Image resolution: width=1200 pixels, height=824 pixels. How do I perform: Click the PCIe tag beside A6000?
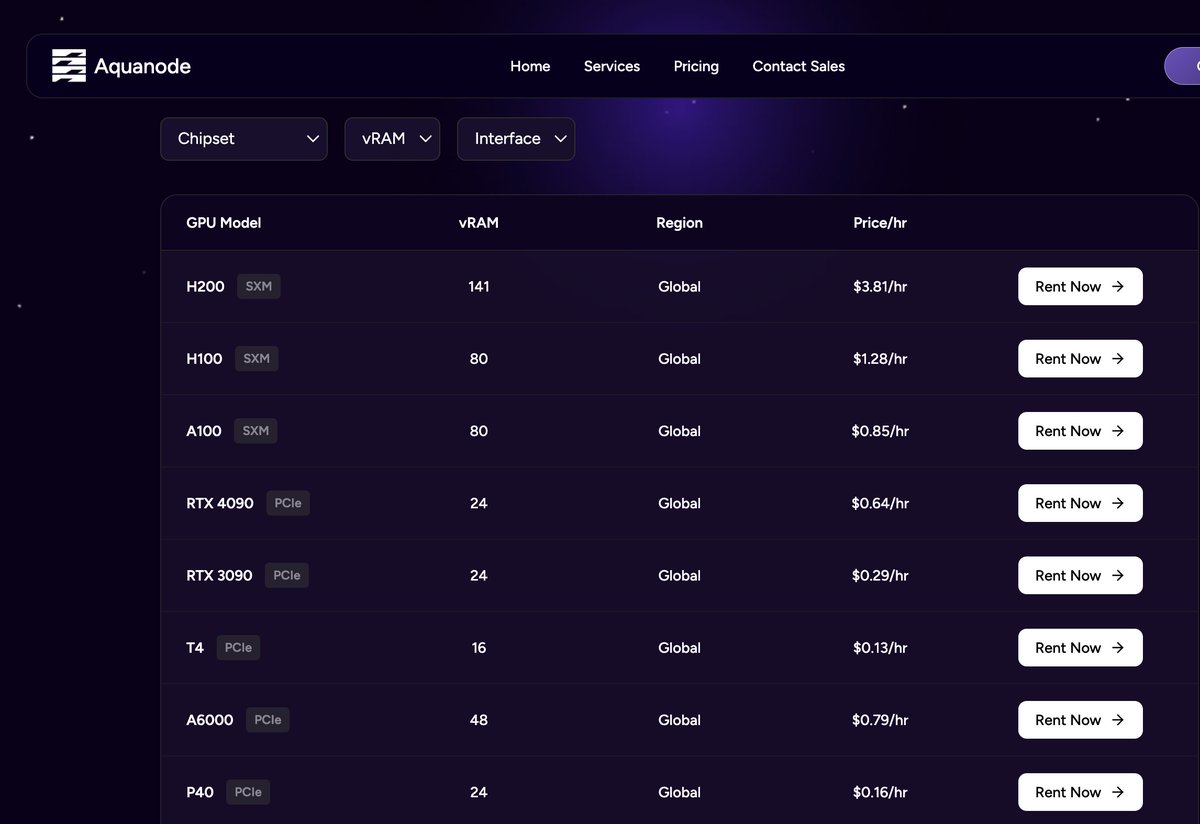click(268, 720)
